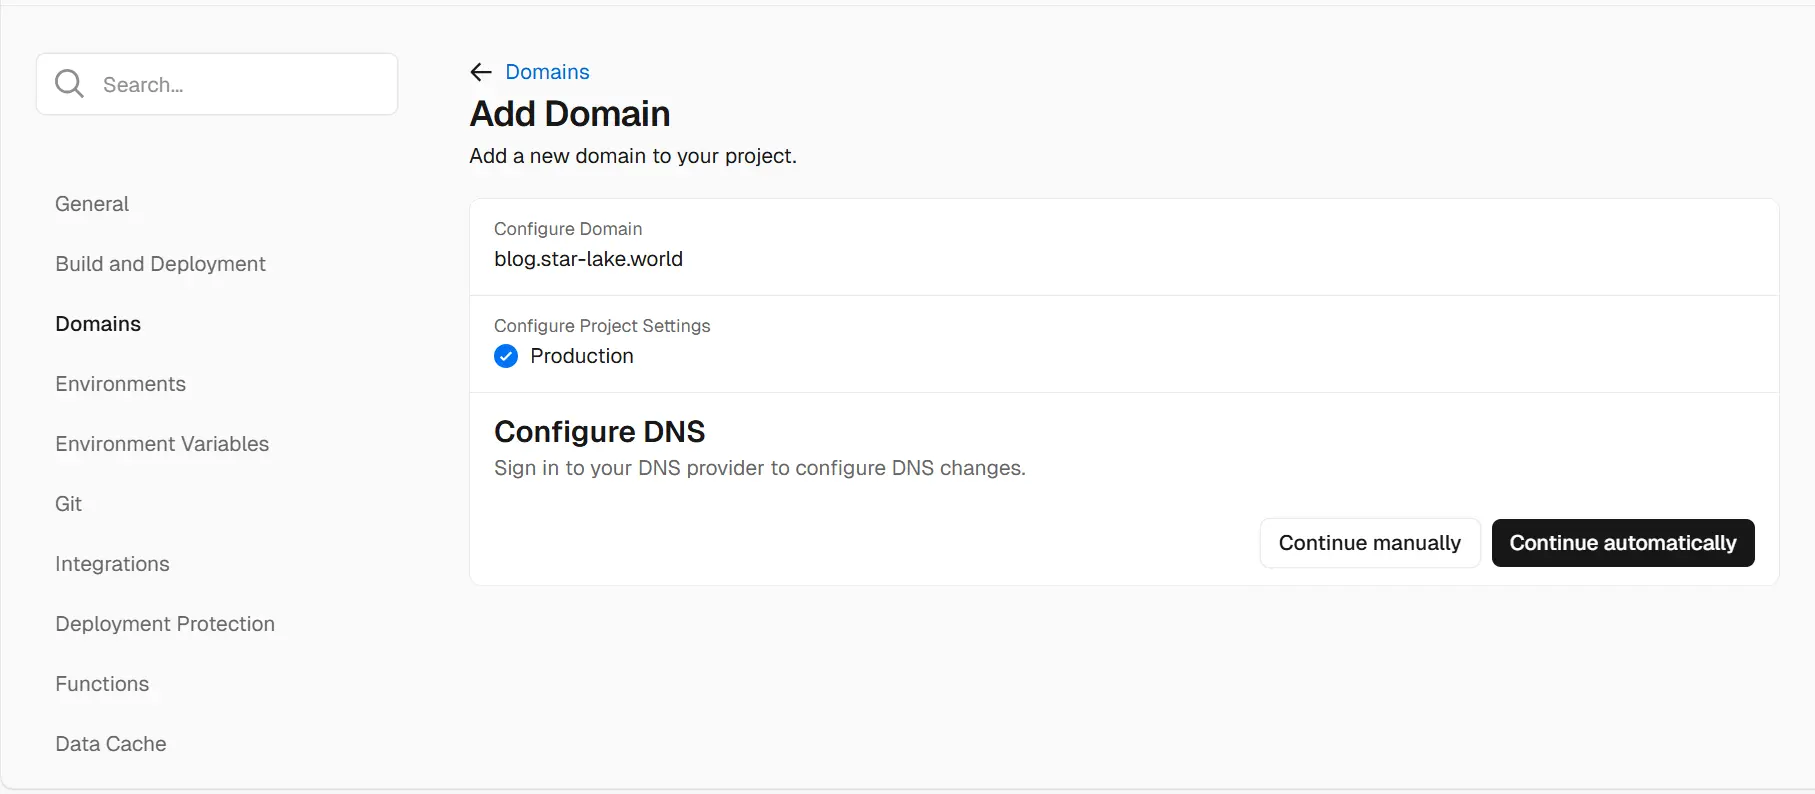Image resolution: width=1815 pixels, height=794 pixels.
Task: Select Functions in sidebar
Action: (x=102, y=684)
